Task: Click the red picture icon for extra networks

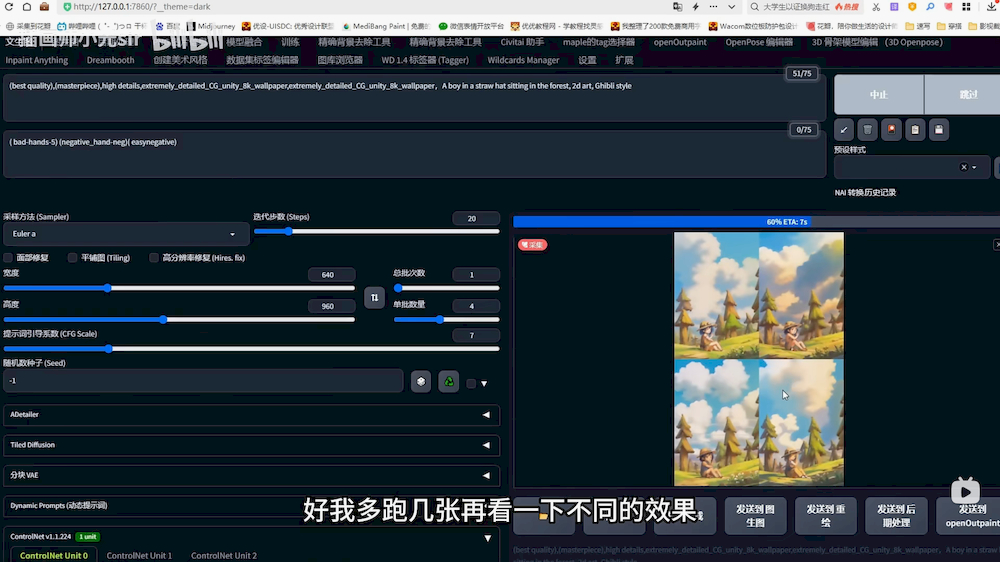Action: coord(891,129)
